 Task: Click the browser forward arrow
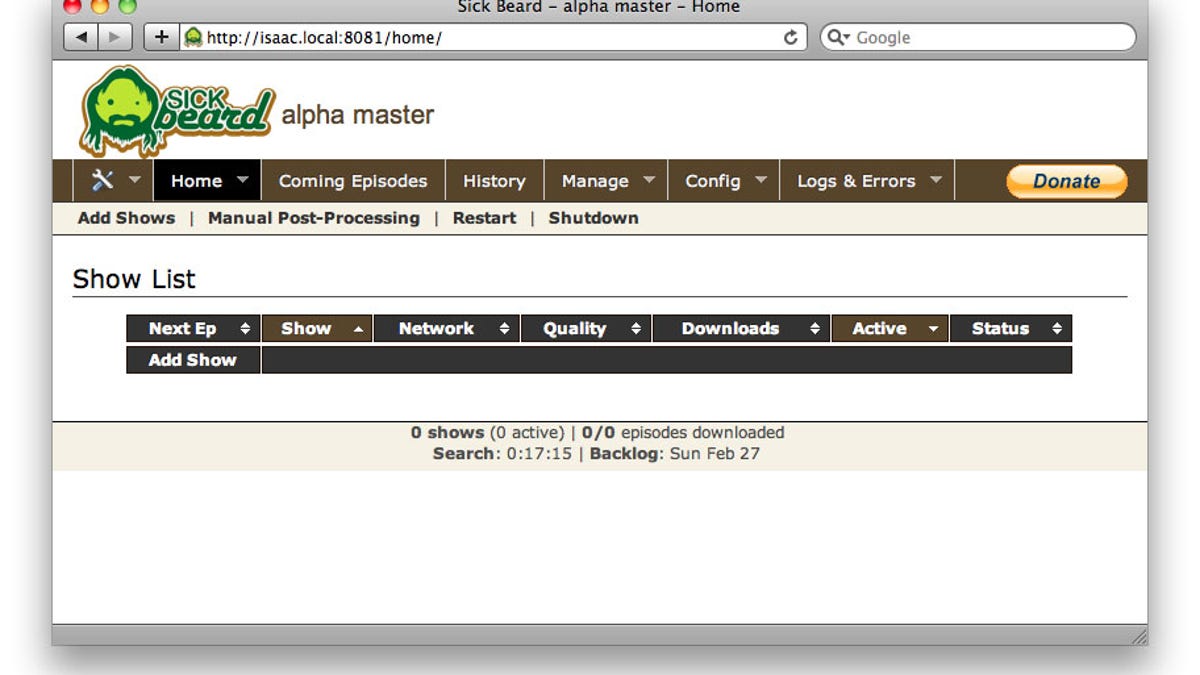(115, 37)
